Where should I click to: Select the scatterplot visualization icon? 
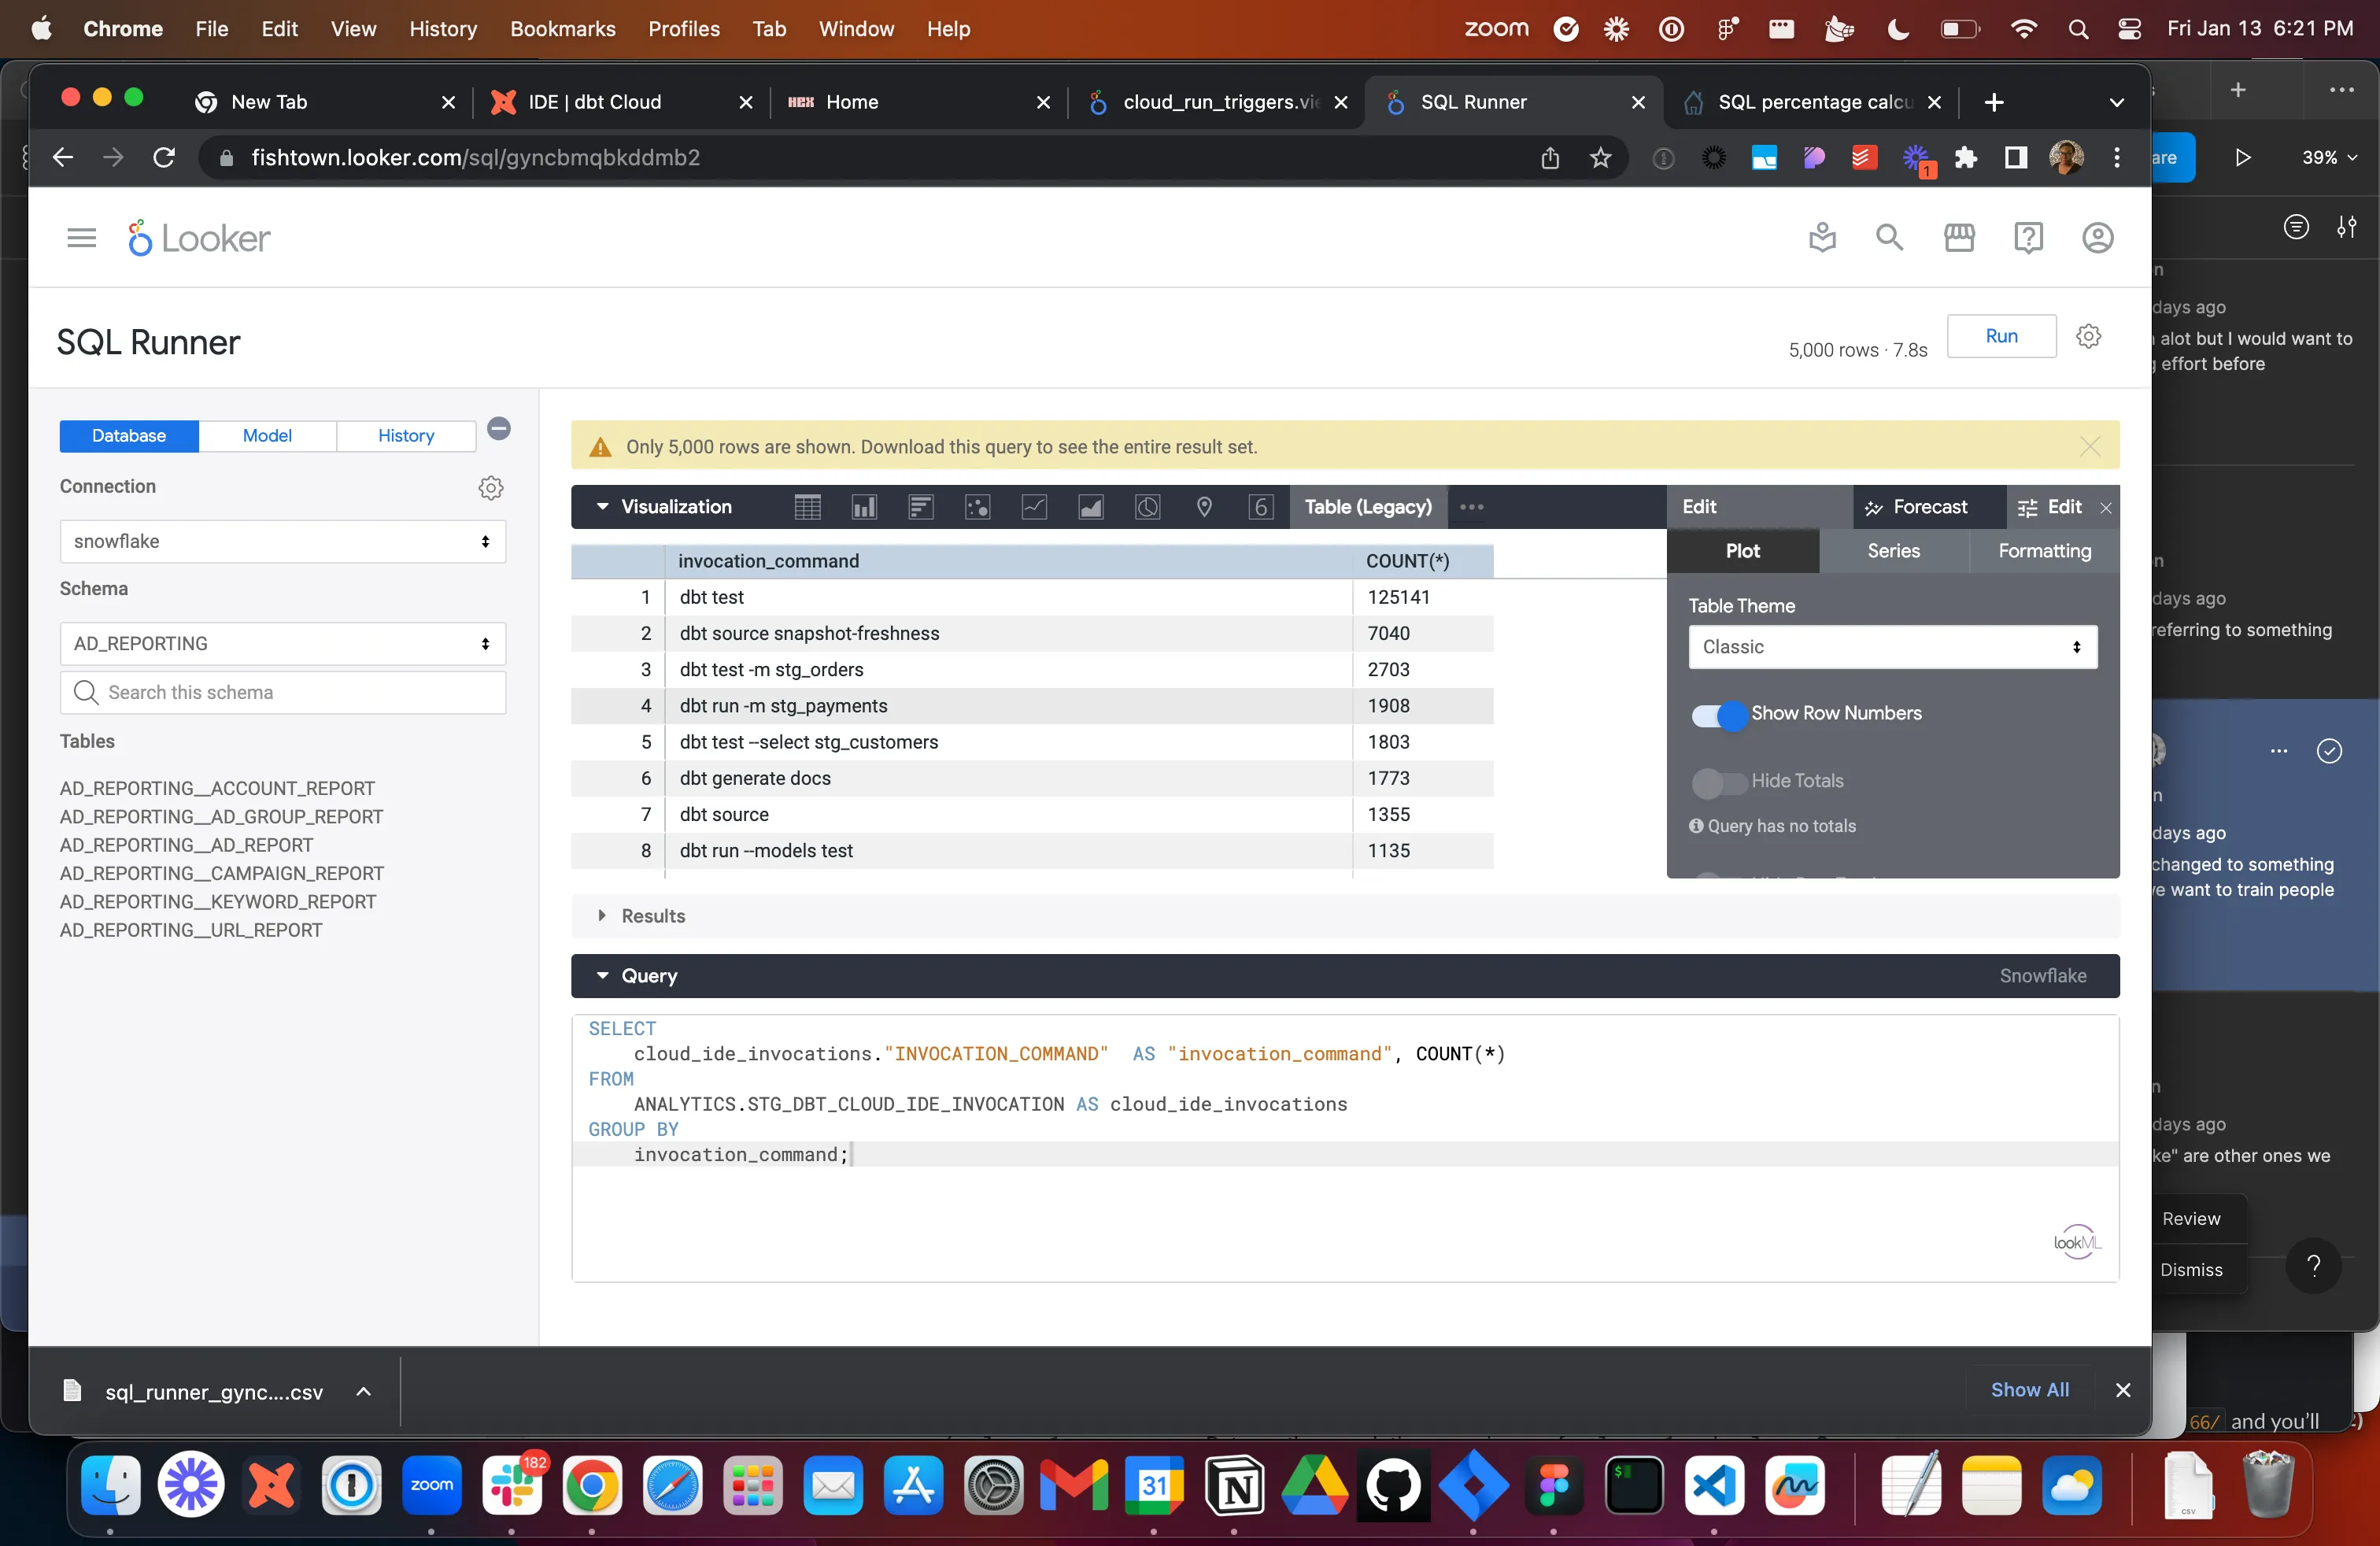[x=977, y=507]
